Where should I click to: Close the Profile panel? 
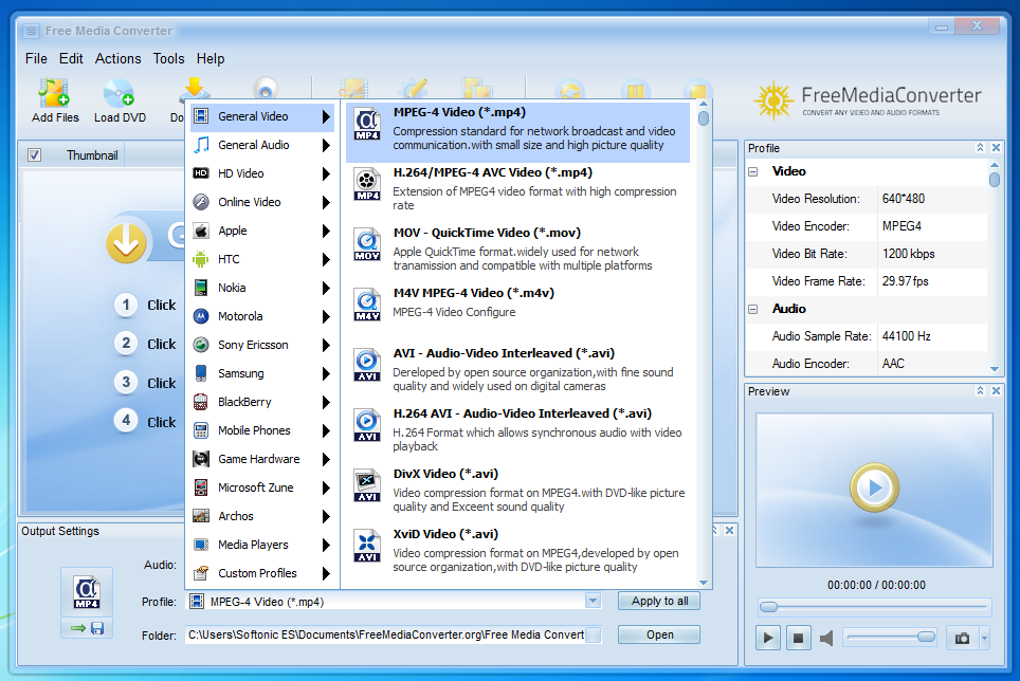coord(996,148)
